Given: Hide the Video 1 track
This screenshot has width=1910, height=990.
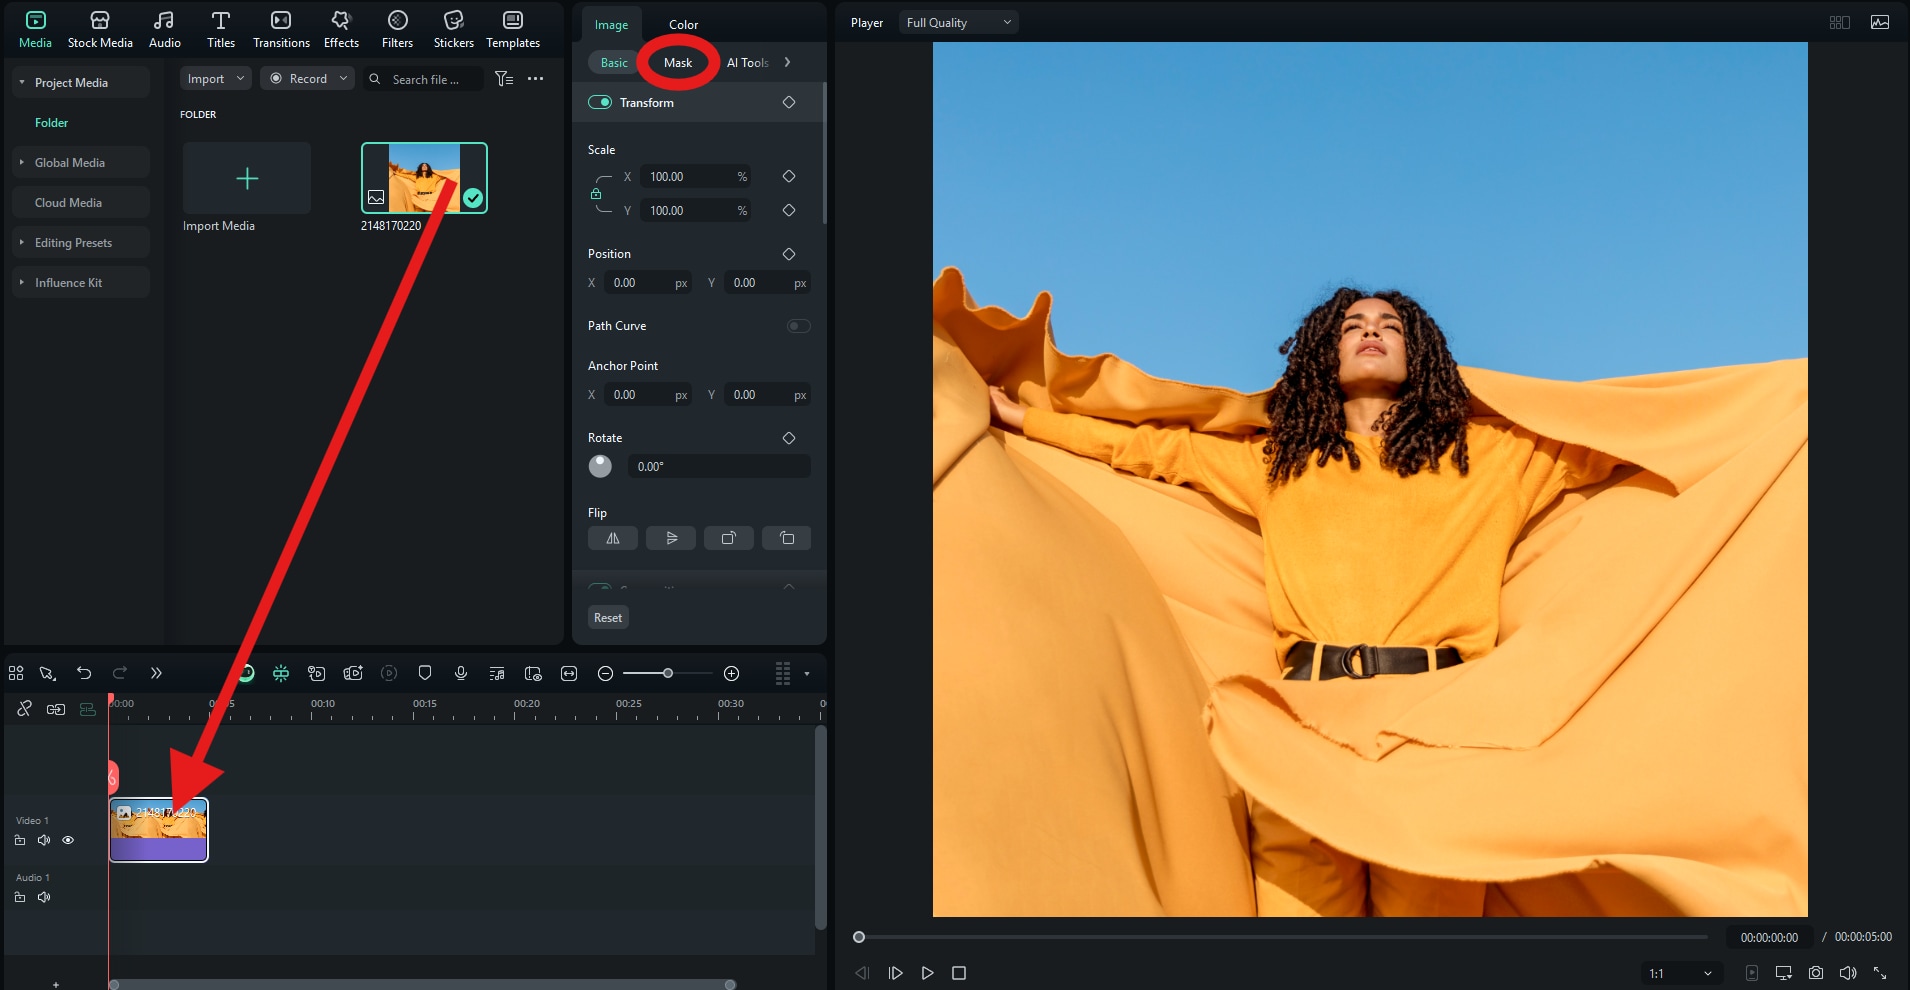Looking at the screenshot, I should tap(68, 840).
